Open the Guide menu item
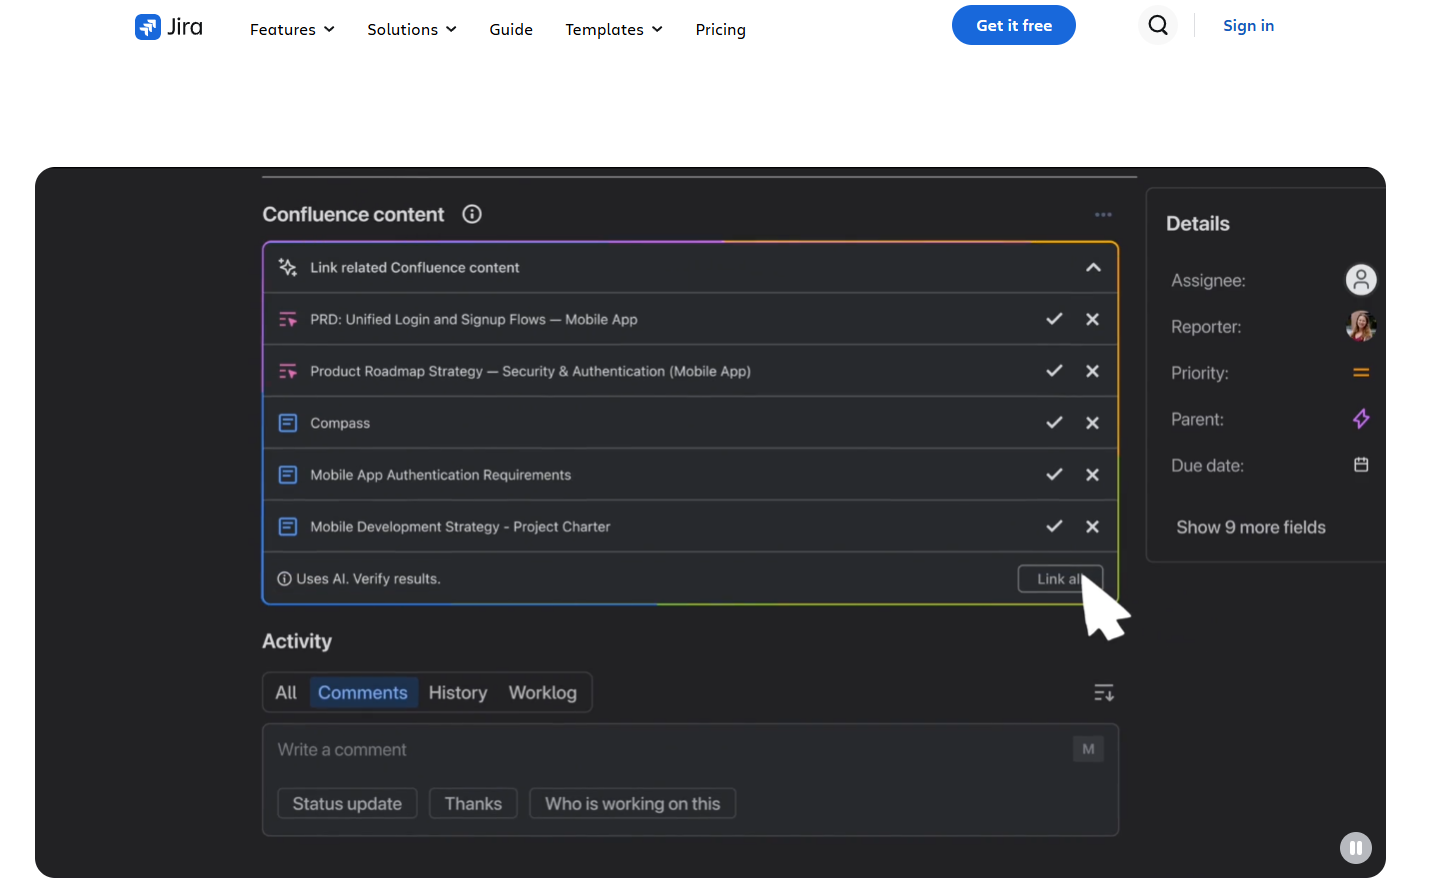 point(511,30)
